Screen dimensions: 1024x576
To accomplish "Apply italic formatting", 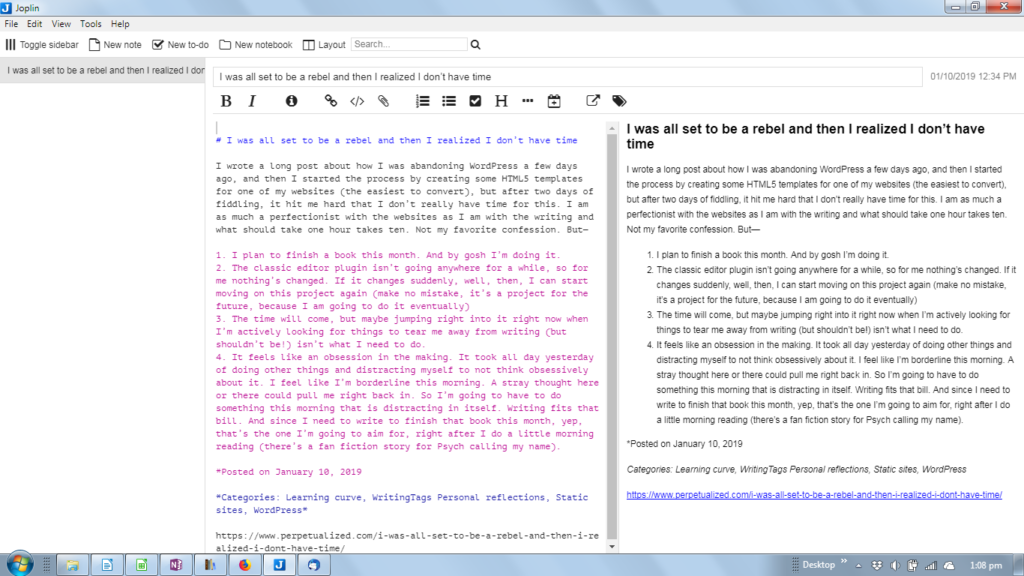I will click(x=252, y=101).
